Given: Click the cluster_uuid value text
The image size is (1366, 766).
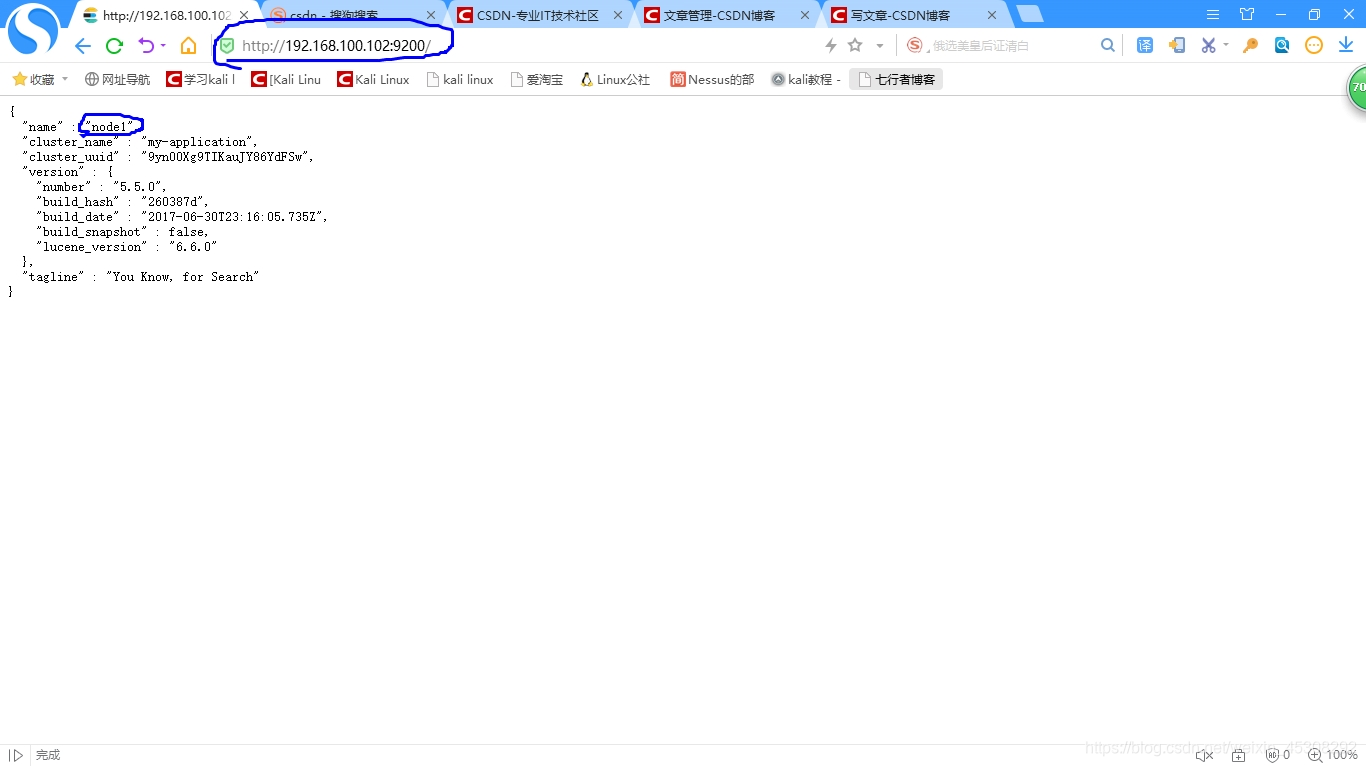Looking at the screenshot, I should coord(228,157).
